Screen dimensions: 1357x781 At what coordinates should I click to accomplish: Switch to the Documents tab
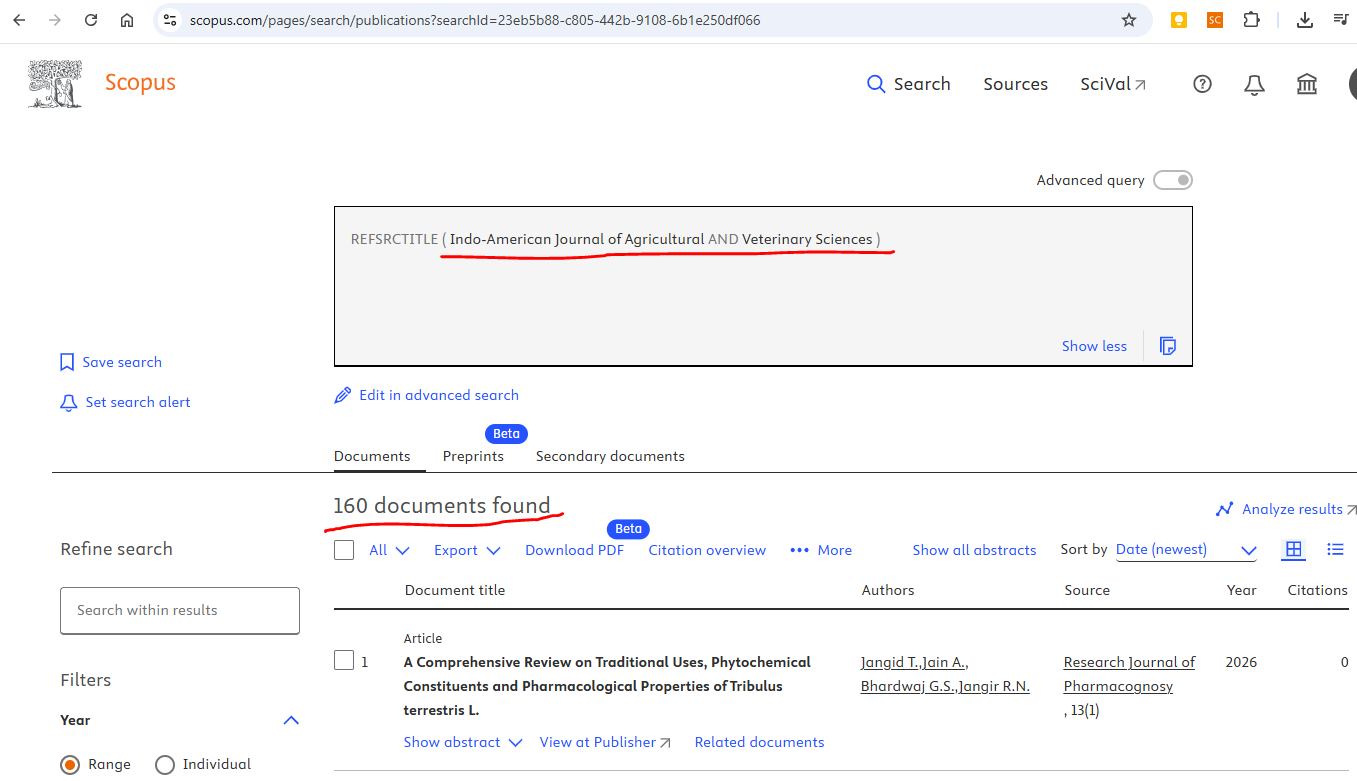372,456
